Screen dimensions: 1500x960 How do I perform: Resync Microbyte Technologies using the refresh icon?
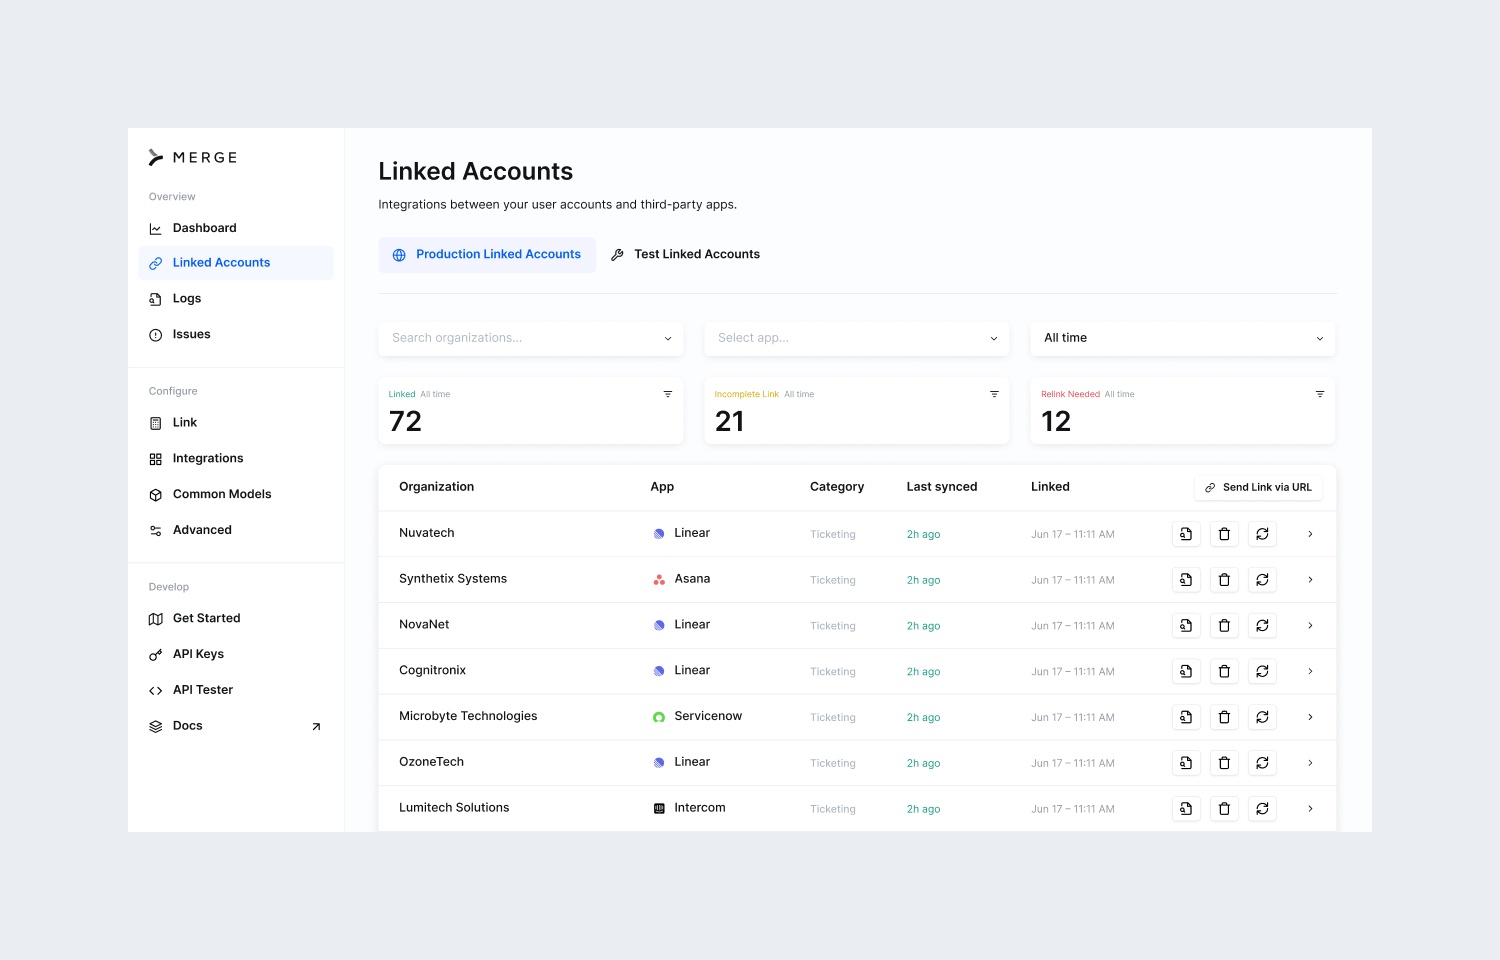tap(1263, 717)
